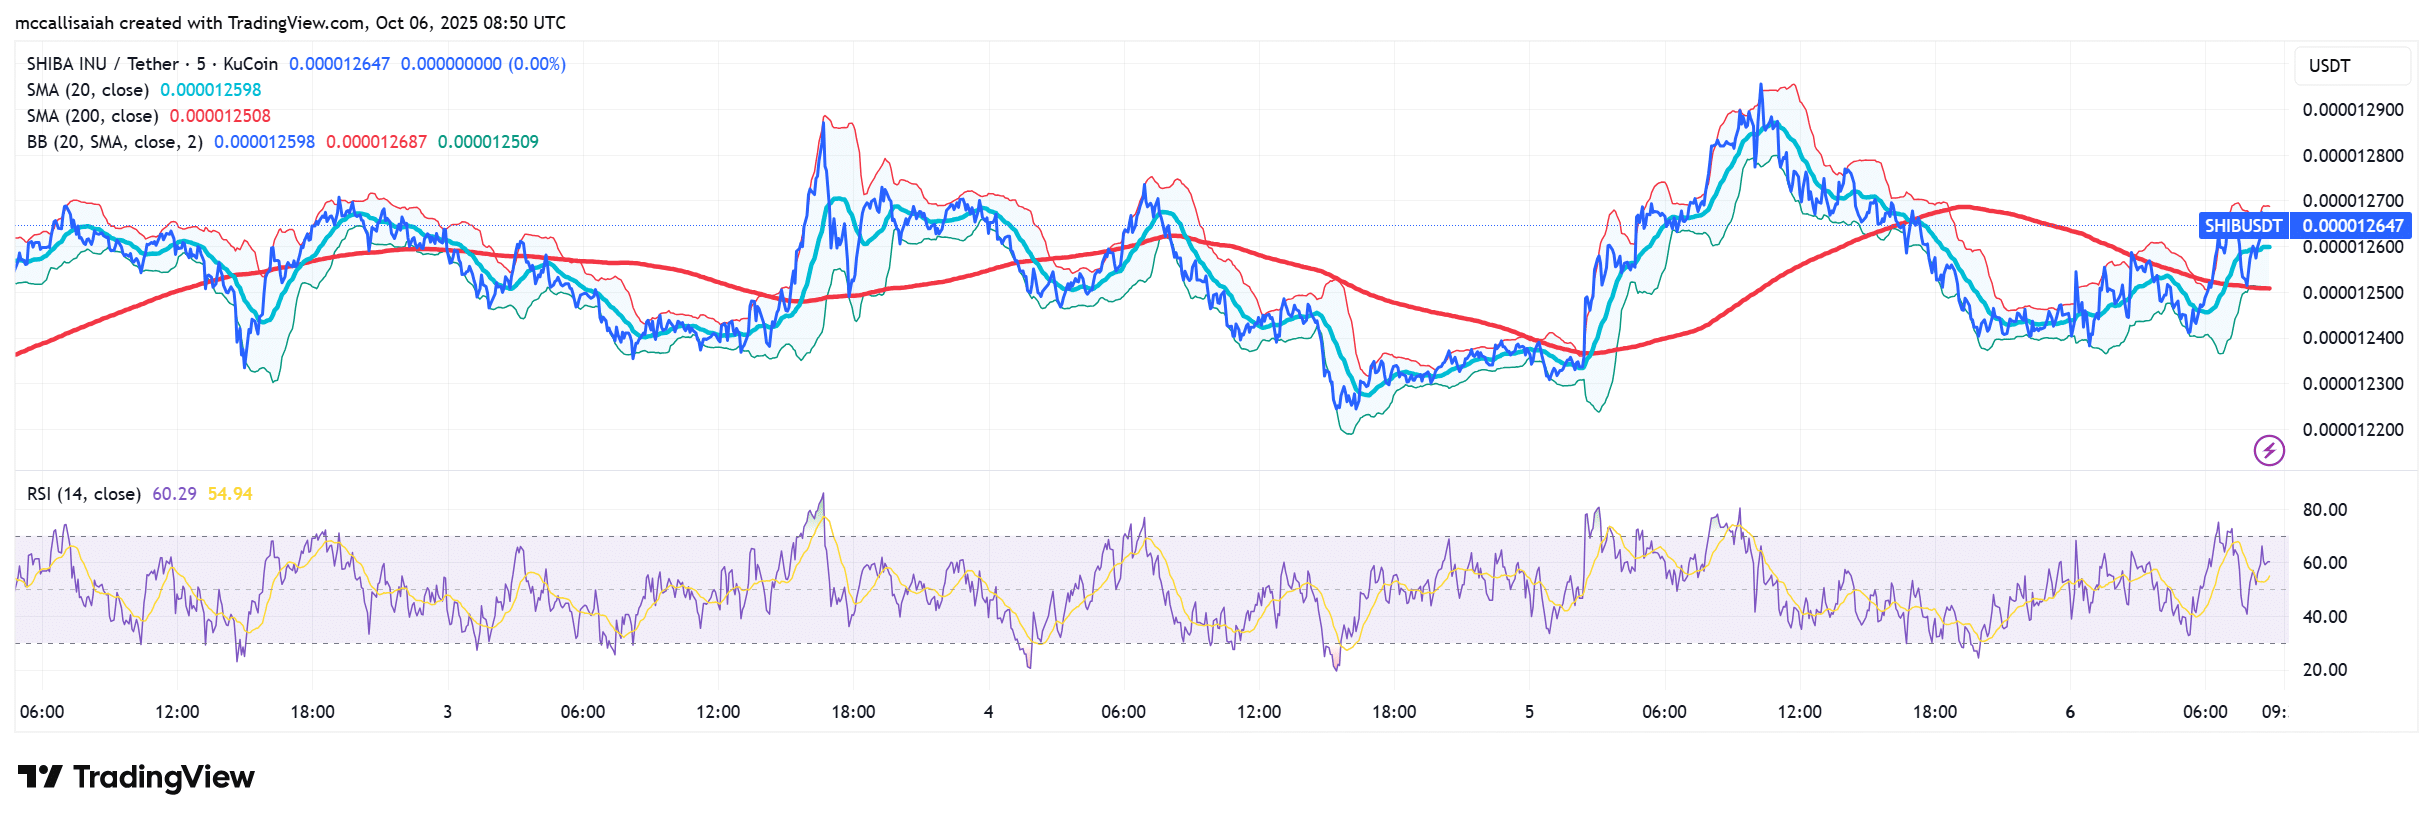Click the day 4 time axis marker

coord(988,712)
